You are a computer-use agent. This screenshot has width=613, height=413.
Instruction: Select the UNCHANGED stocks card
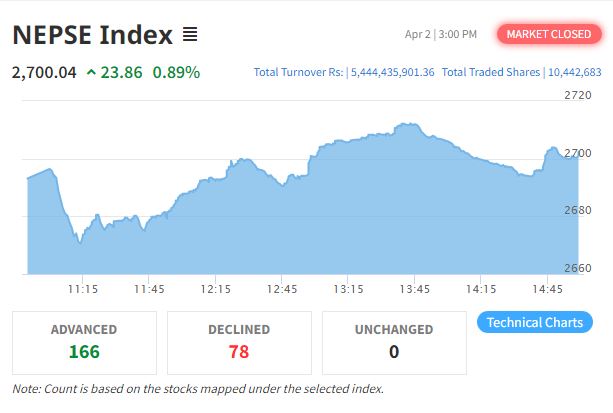coord(393,341)
